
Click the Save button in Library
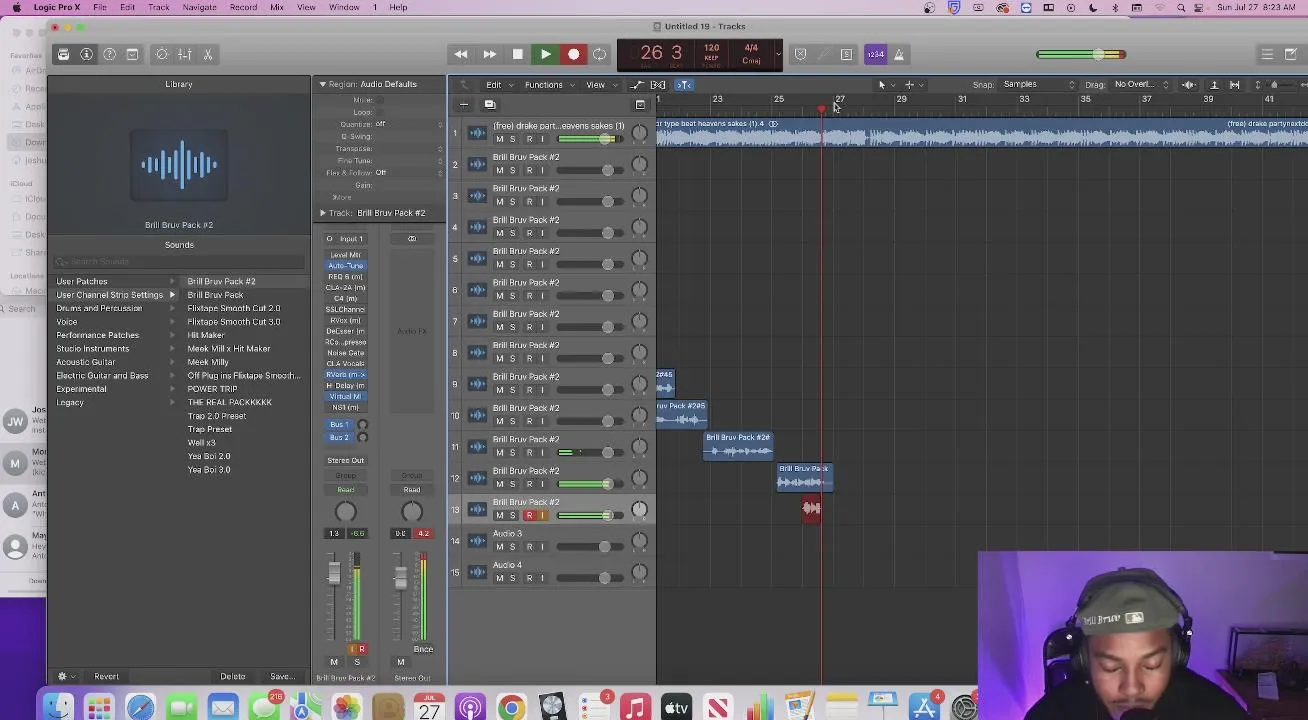(282, 676)
